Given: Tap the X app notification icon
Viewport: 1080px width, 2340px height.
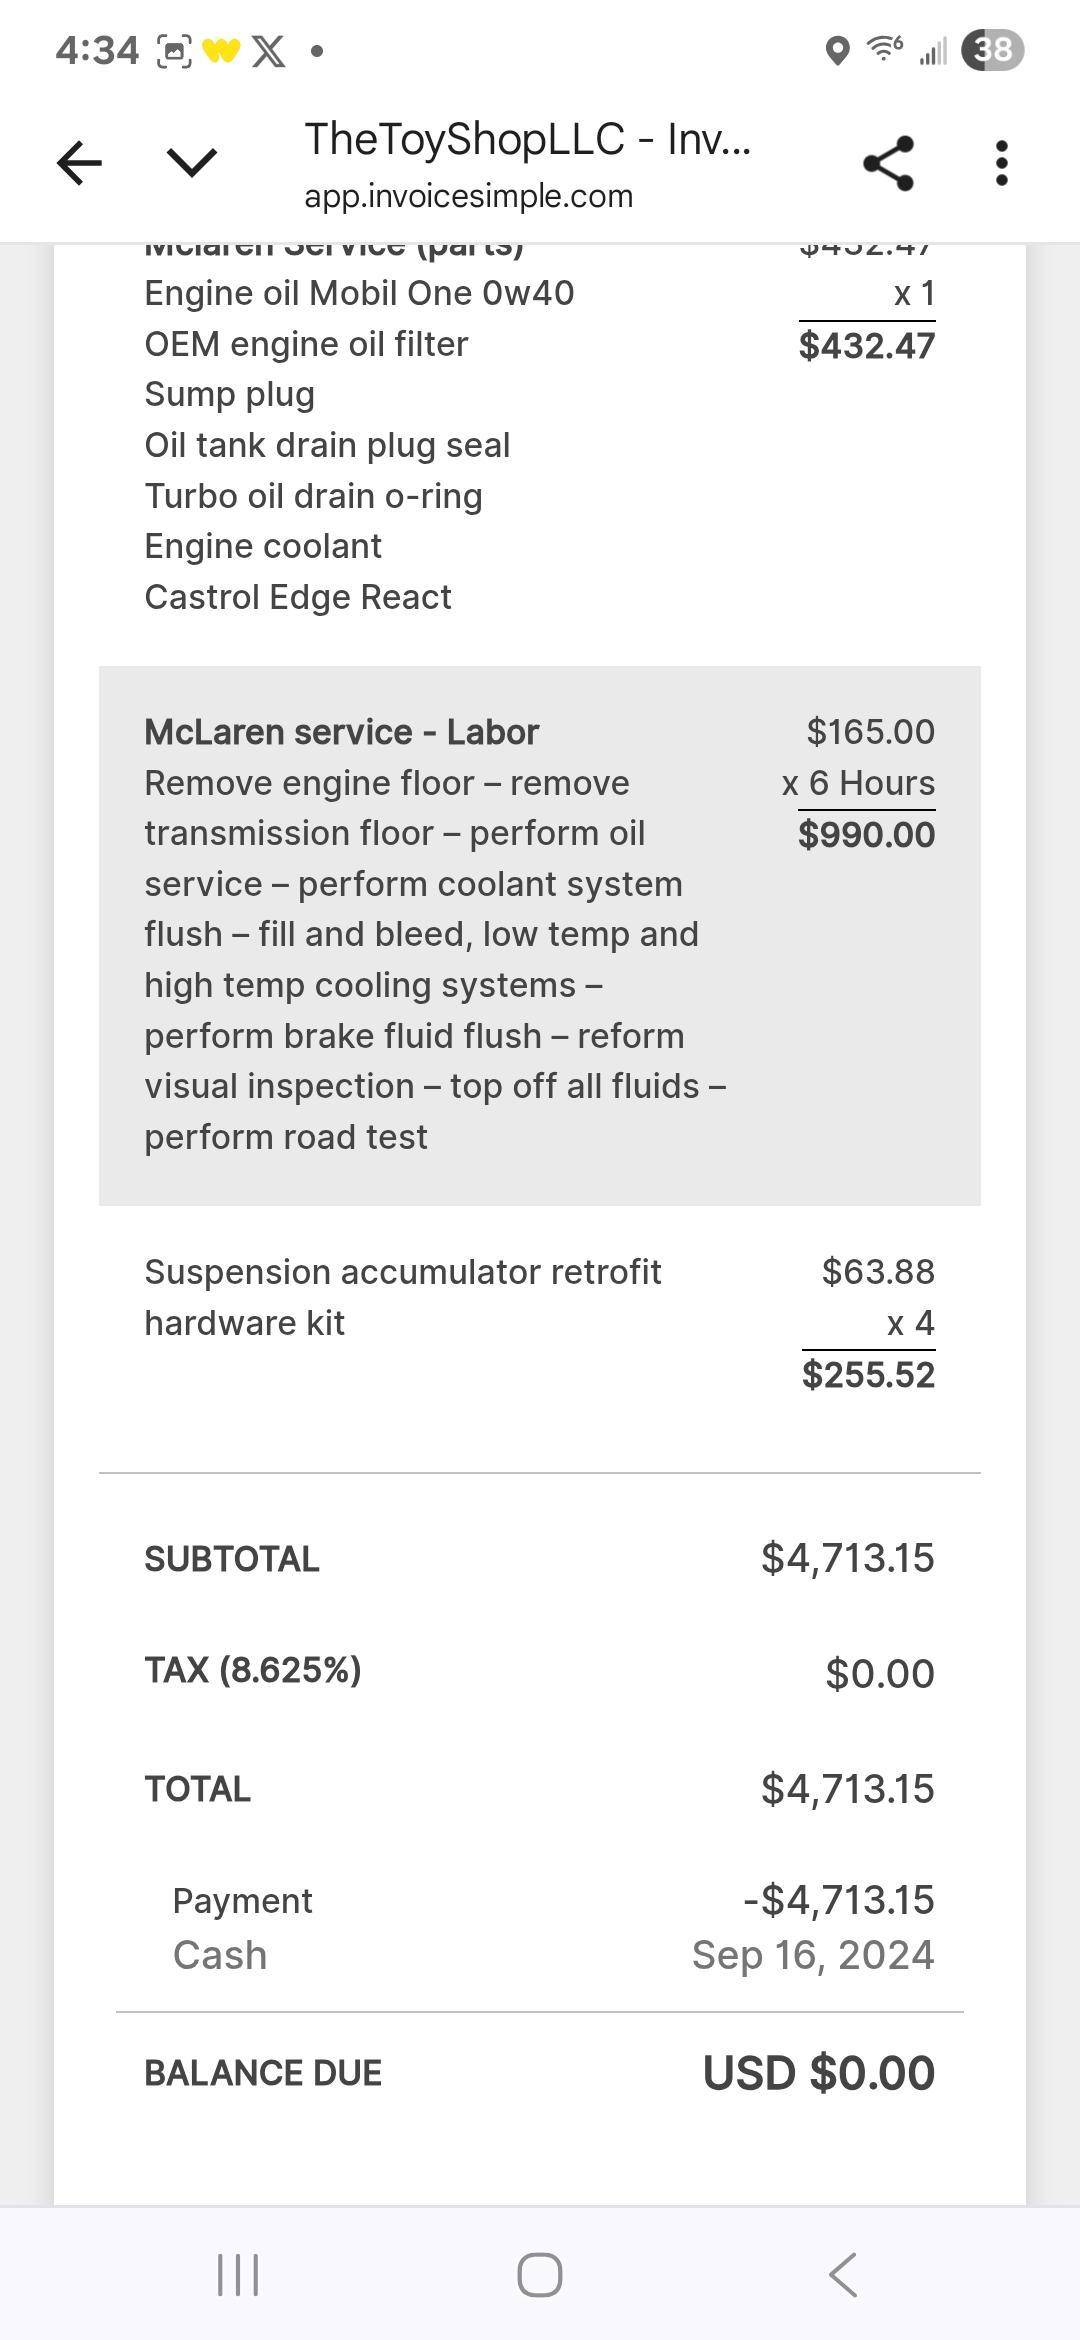Looking at the screenshot, I should tap(268, 50).
